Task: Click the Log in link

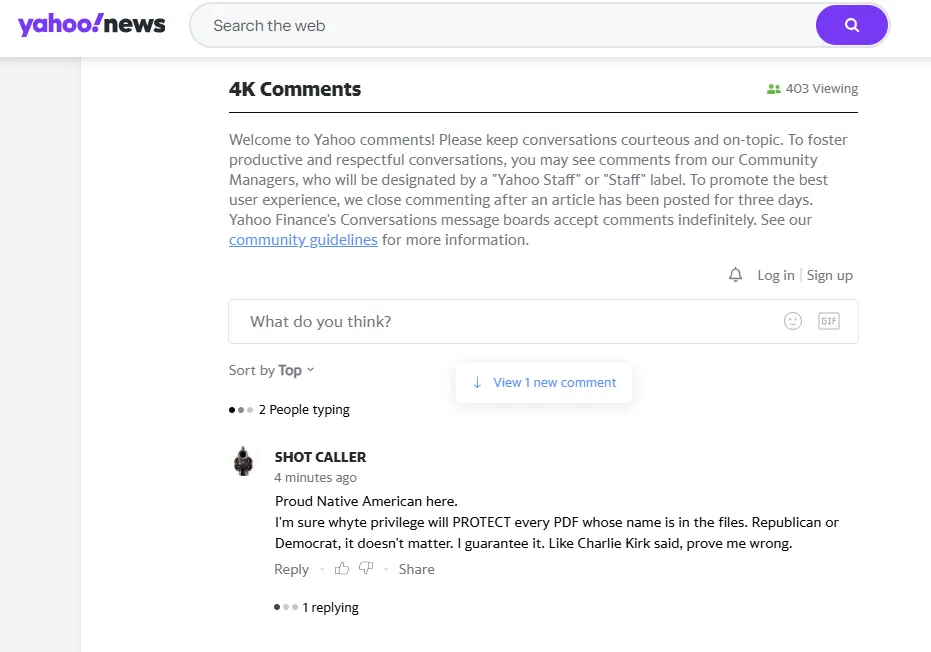Action: [x=775, y=275]
